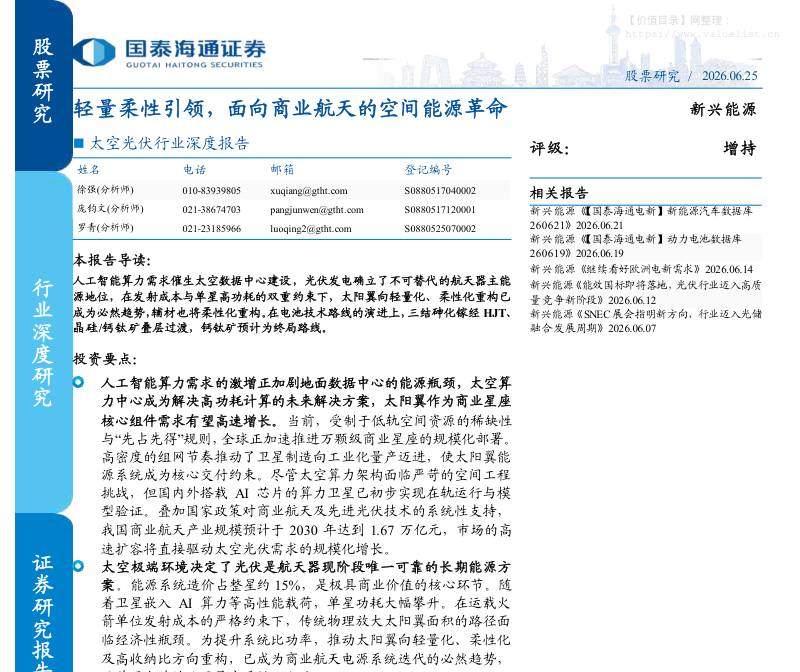Click the 行业深度研究 vertical sidebar banner
This screenshot has height=672, width=800.
pyautogui.click(x=43, y=342)
